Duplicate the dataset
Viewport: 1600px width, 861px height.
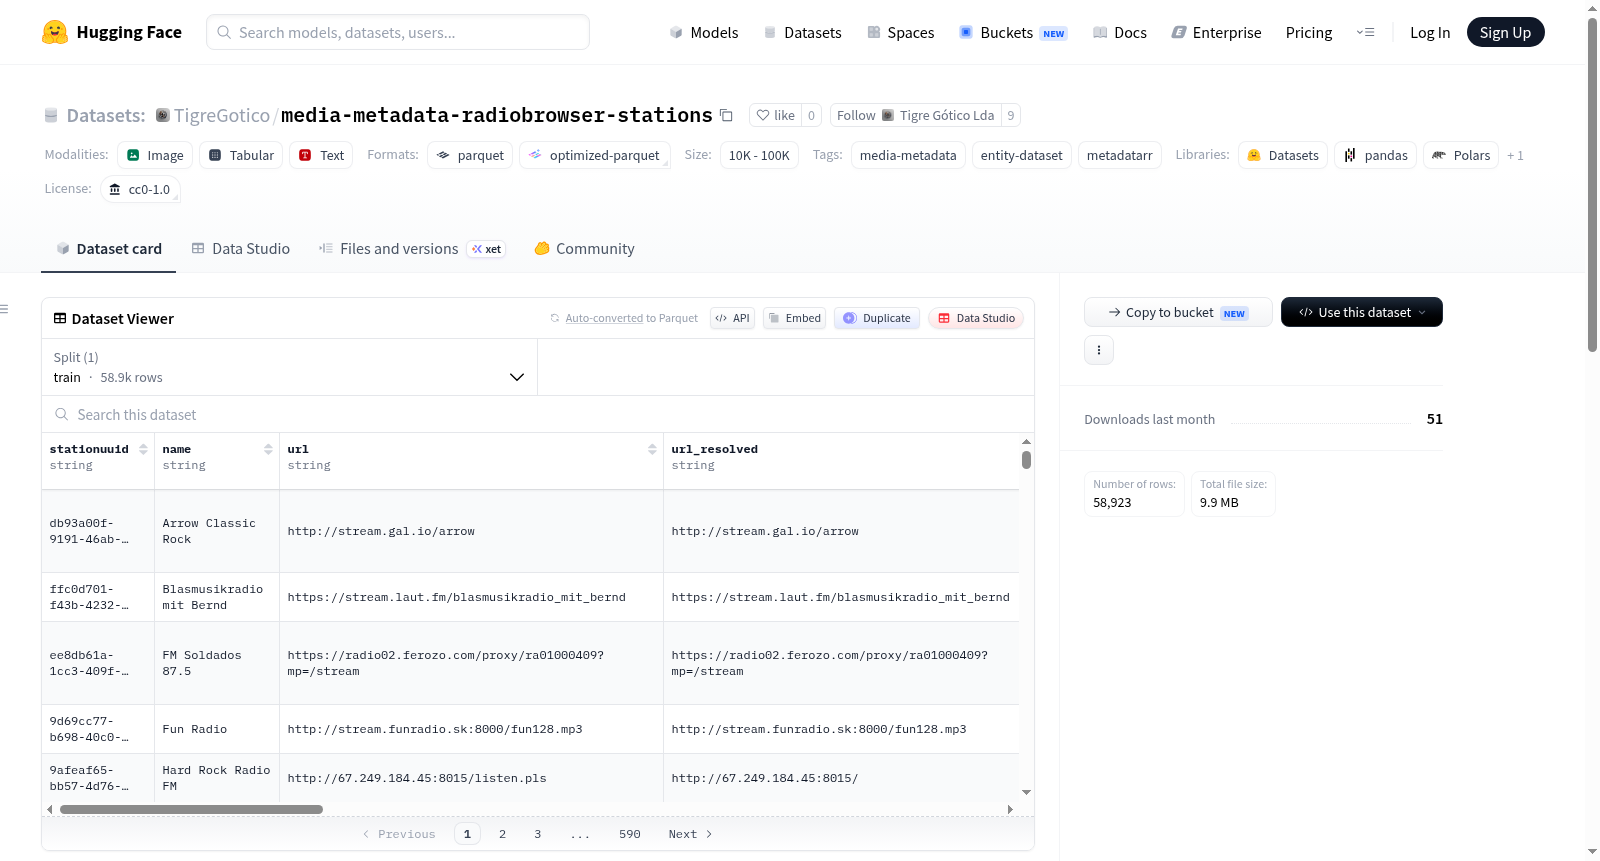point(877,318)
